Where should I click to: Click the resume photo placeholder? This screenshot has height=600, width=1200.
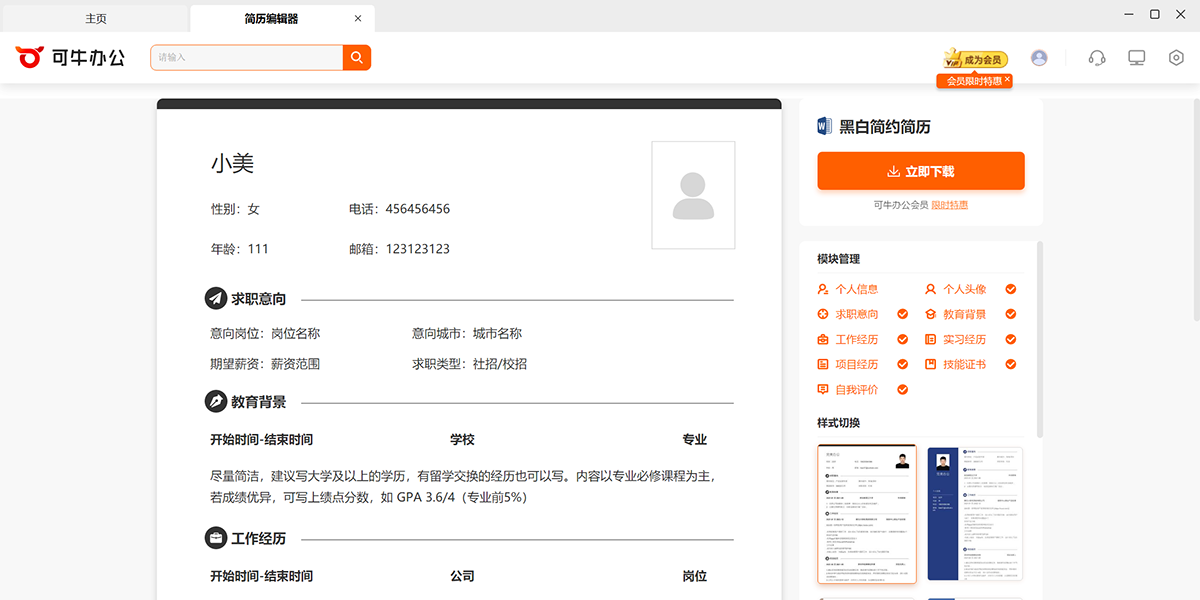coord(693,195)
